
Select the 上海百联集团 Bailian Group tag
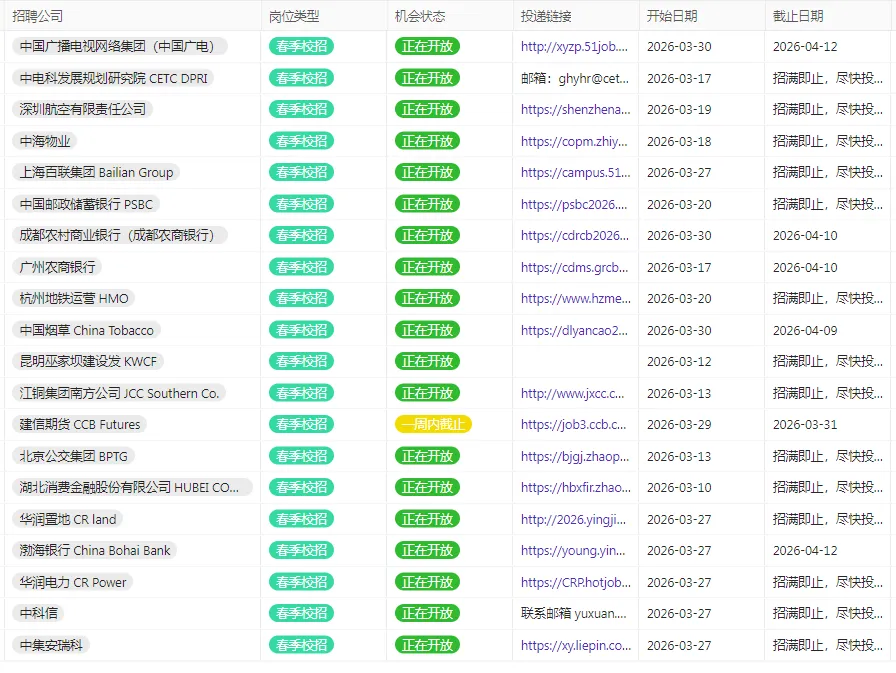[x=96, y=173]
